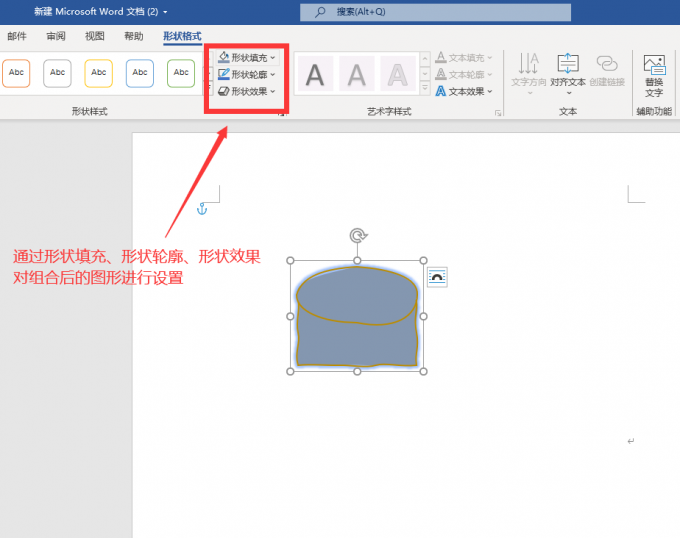Viewport: 680px width, 538px height.
Task: Click the 搜索 search box
Action: point(435,12)
